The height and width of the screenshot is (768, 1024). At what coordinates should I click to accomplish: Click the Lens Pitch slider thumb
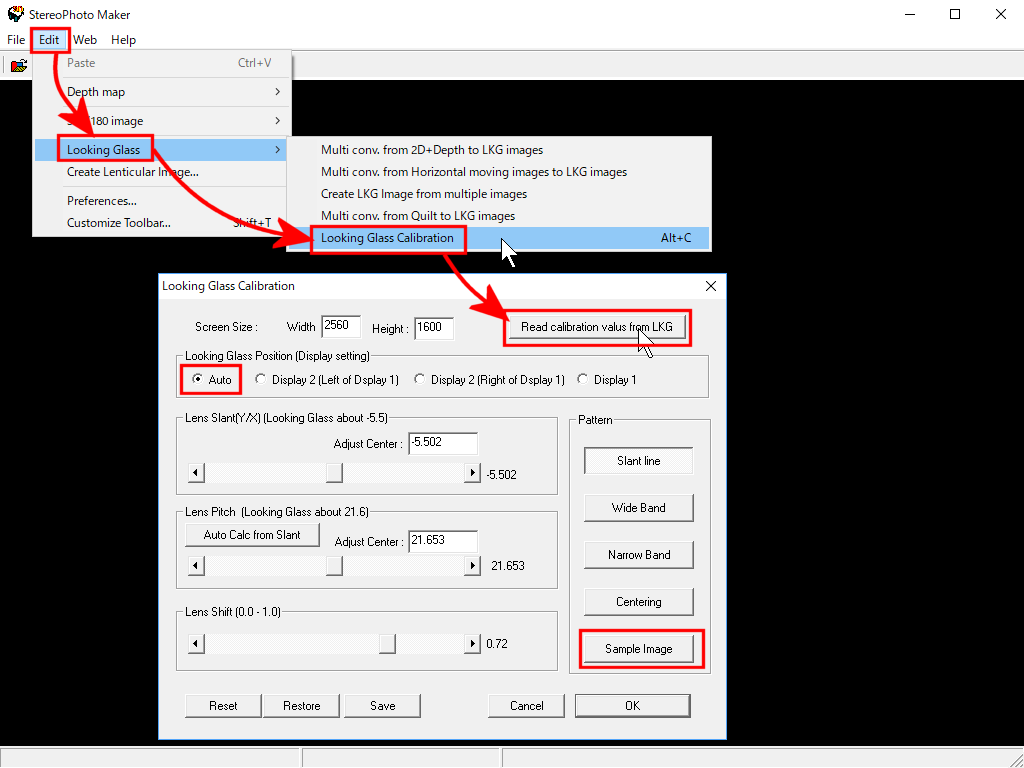point(334,566)
